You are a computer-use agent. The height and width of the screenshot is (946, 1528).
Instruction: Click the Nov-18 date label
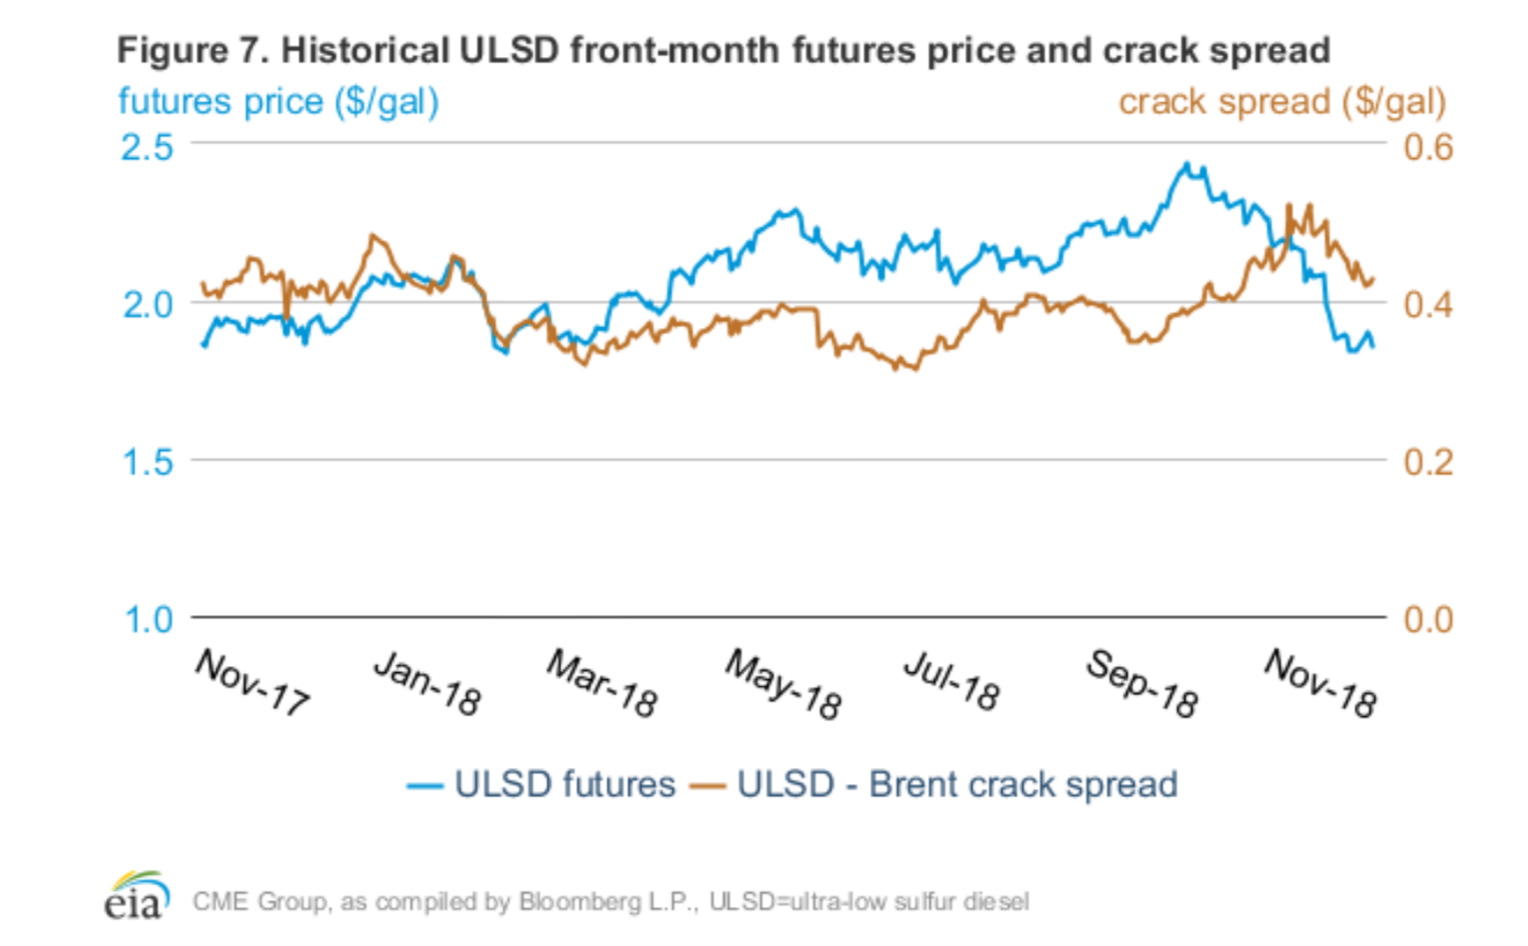pyautogui.click(x=1321, y=684)
